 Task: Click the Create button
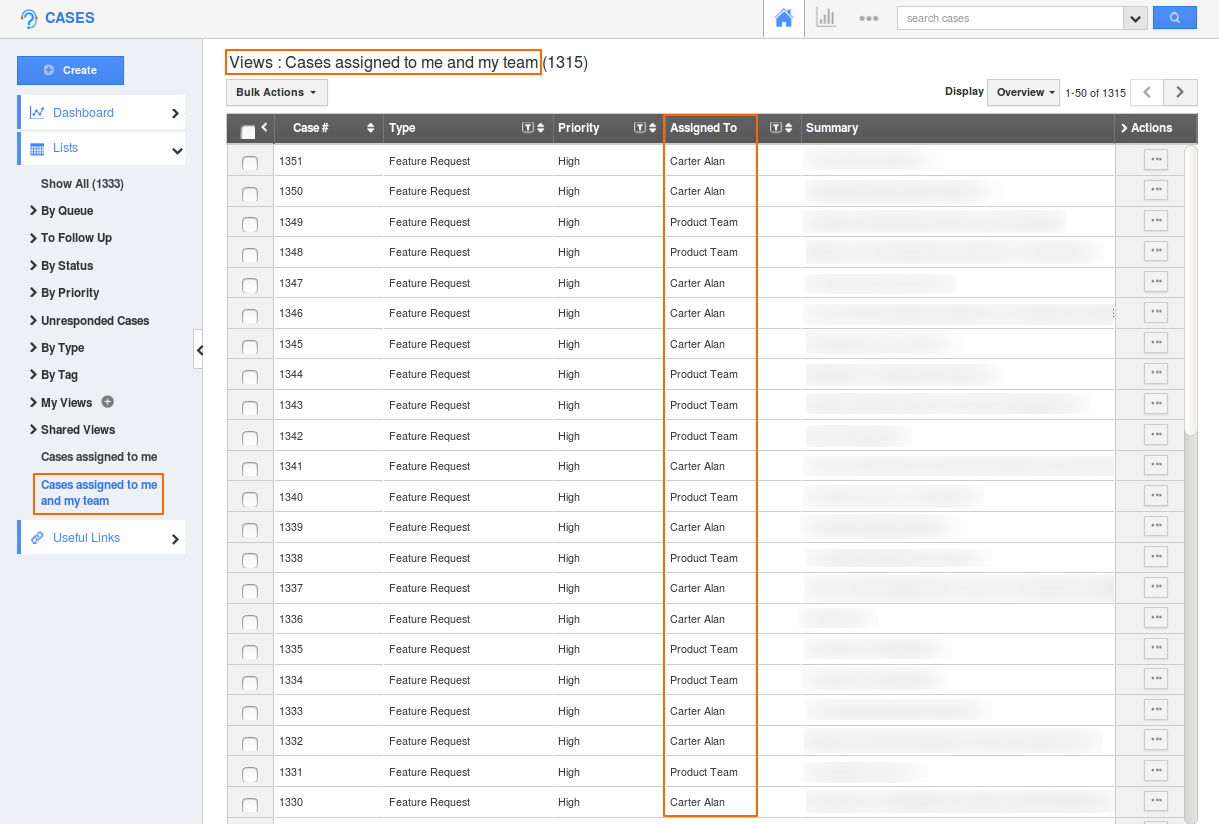[70, 70]
